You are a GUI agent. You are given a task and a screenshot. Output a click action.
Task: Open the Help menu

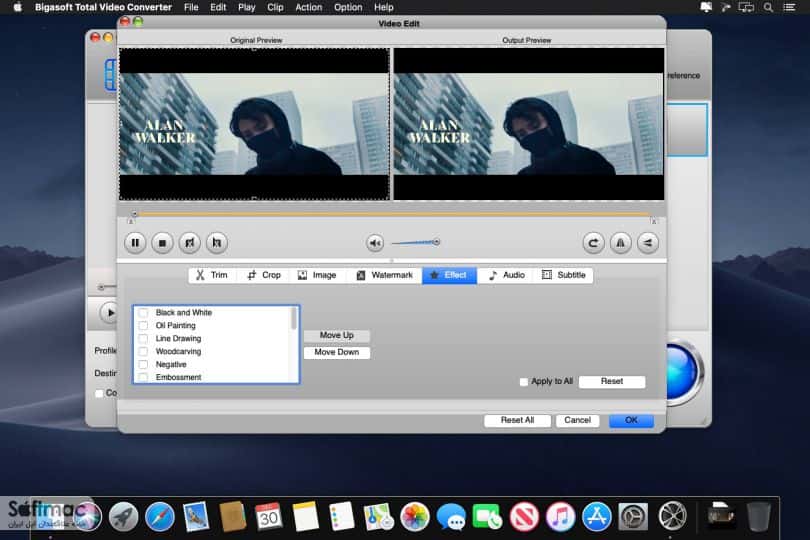(383, 7)
